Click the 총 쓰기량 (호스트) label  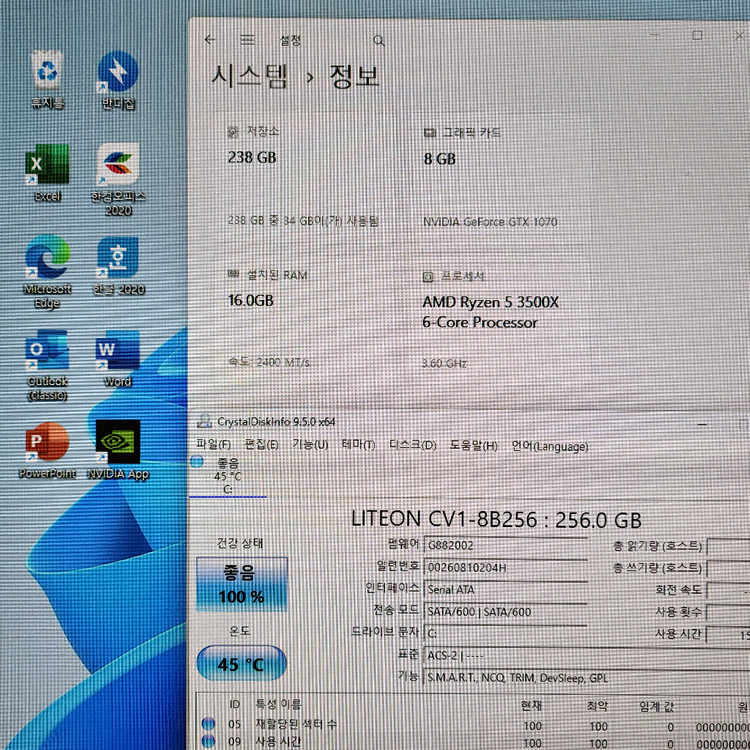[658, 568]
